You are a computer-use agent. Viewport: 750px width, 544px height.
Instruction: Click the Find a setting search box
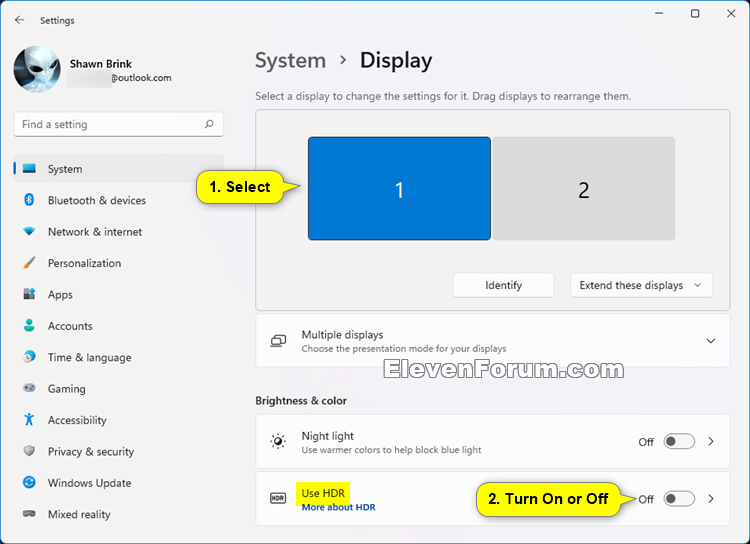point(119,124)
